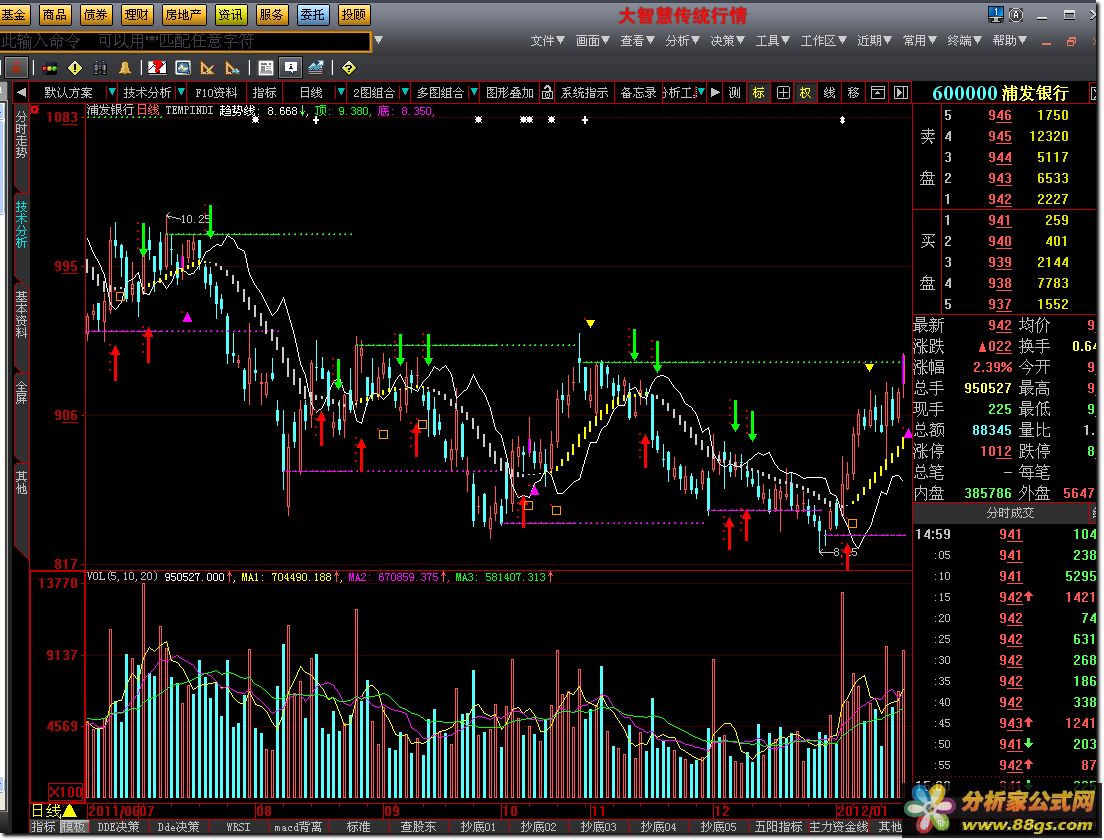Viewport: 1104px width, 840px height.
Task: Open the 工具 menu
Action: tap(772, 41)
